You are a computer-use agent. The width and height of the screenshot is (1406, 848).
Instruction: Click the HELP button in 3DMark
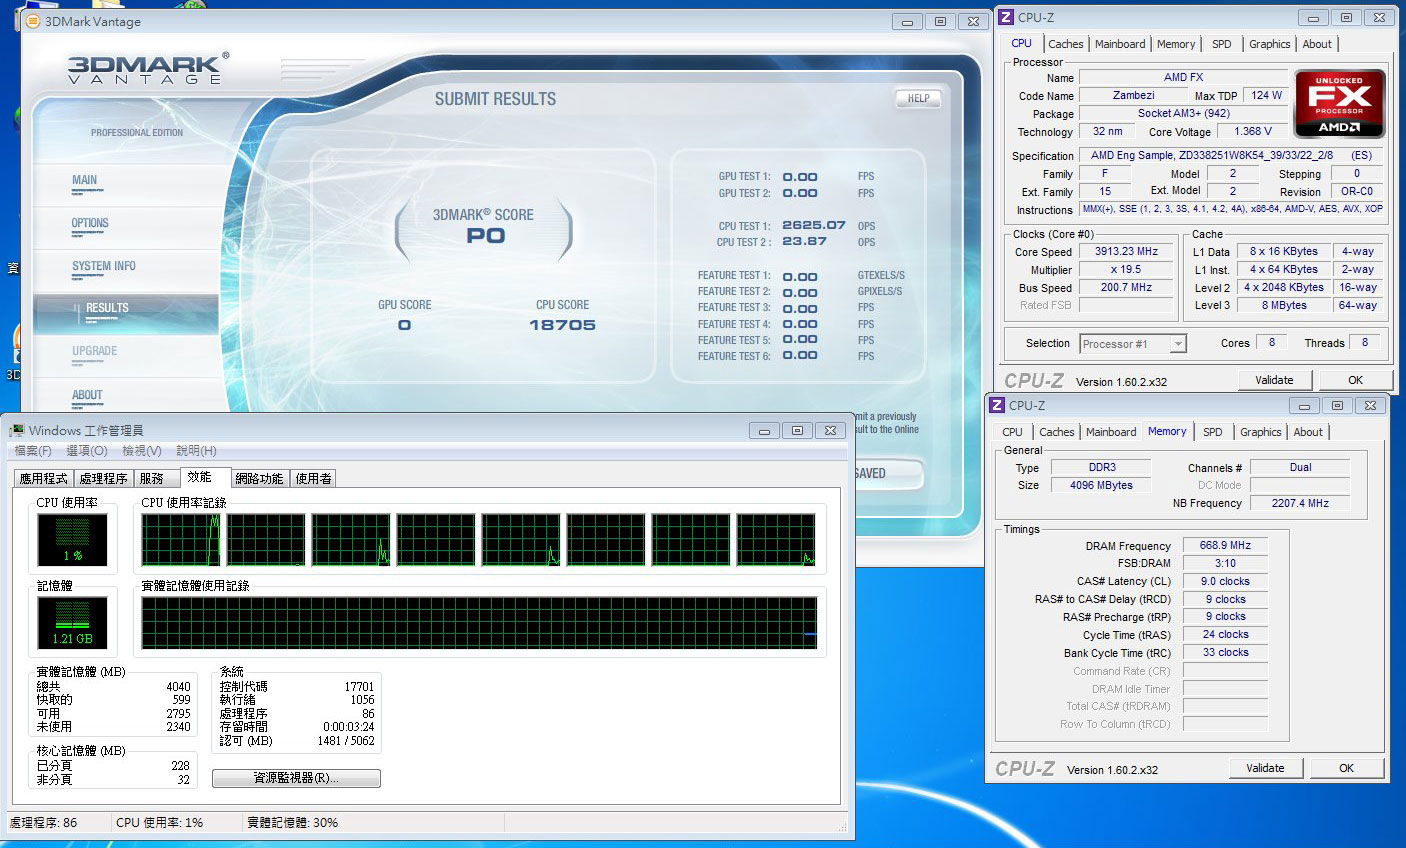pos(917,98)
